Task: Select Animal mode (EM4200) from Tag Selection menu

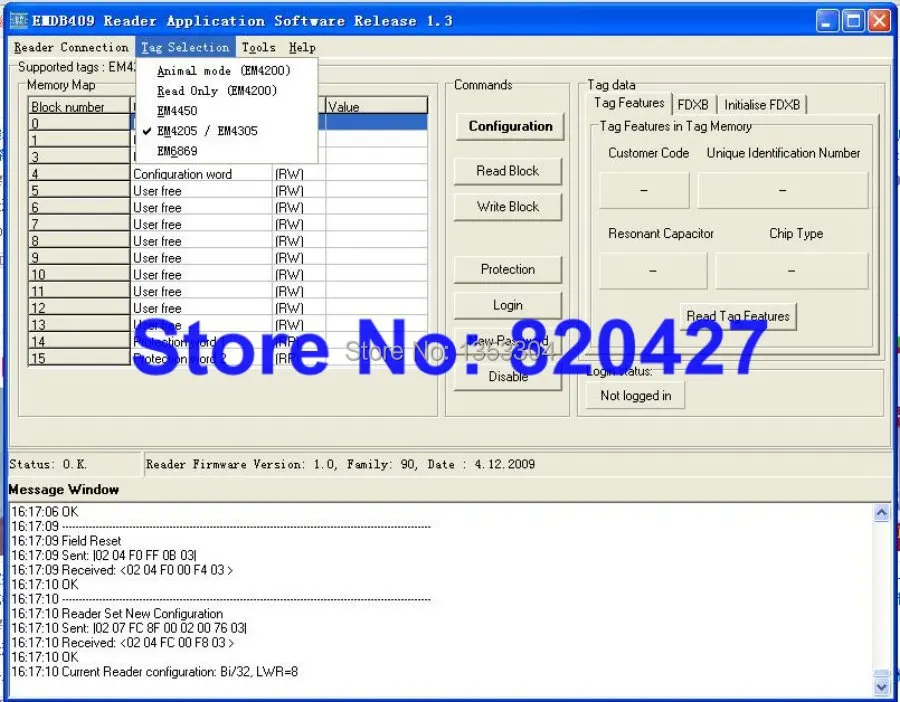Action: (225, 71)
